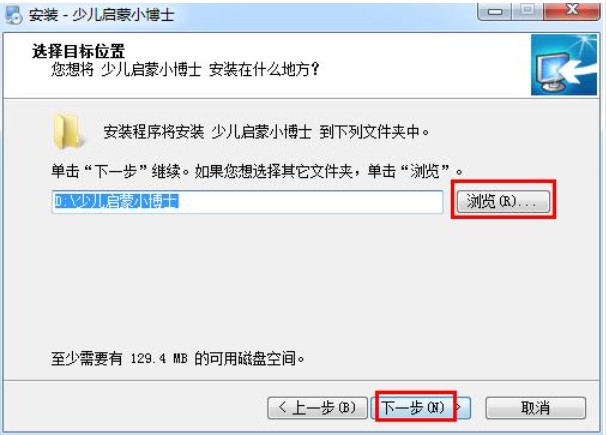Close the installer window
The image size is (606, 435).
pyautogui.click(x=572, y=11)
